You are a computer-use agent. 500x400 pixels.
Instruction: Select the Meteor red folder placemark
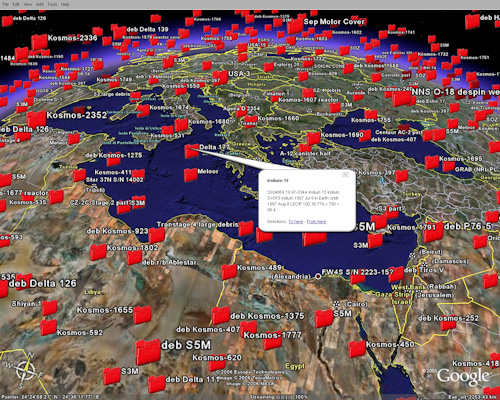tap(191, 175)
